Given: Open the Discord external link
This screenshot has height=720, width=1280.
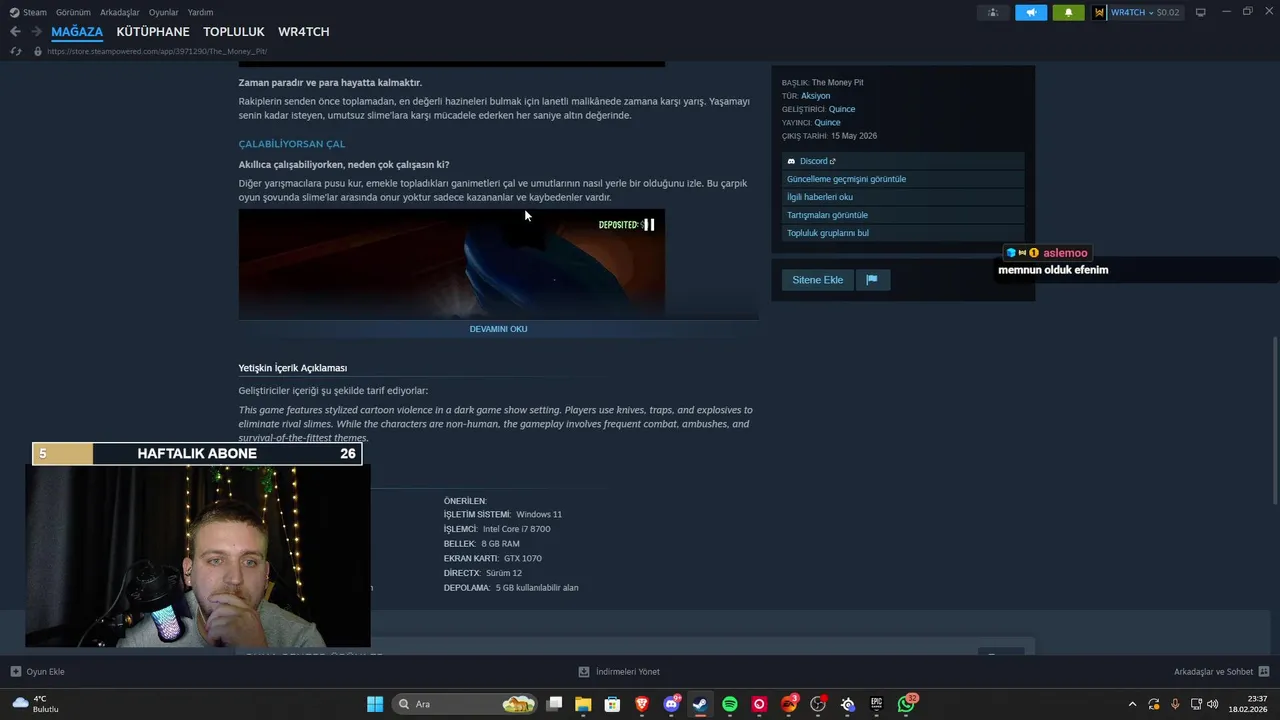Looking at the screenshot, I should (x=903, y=161).
